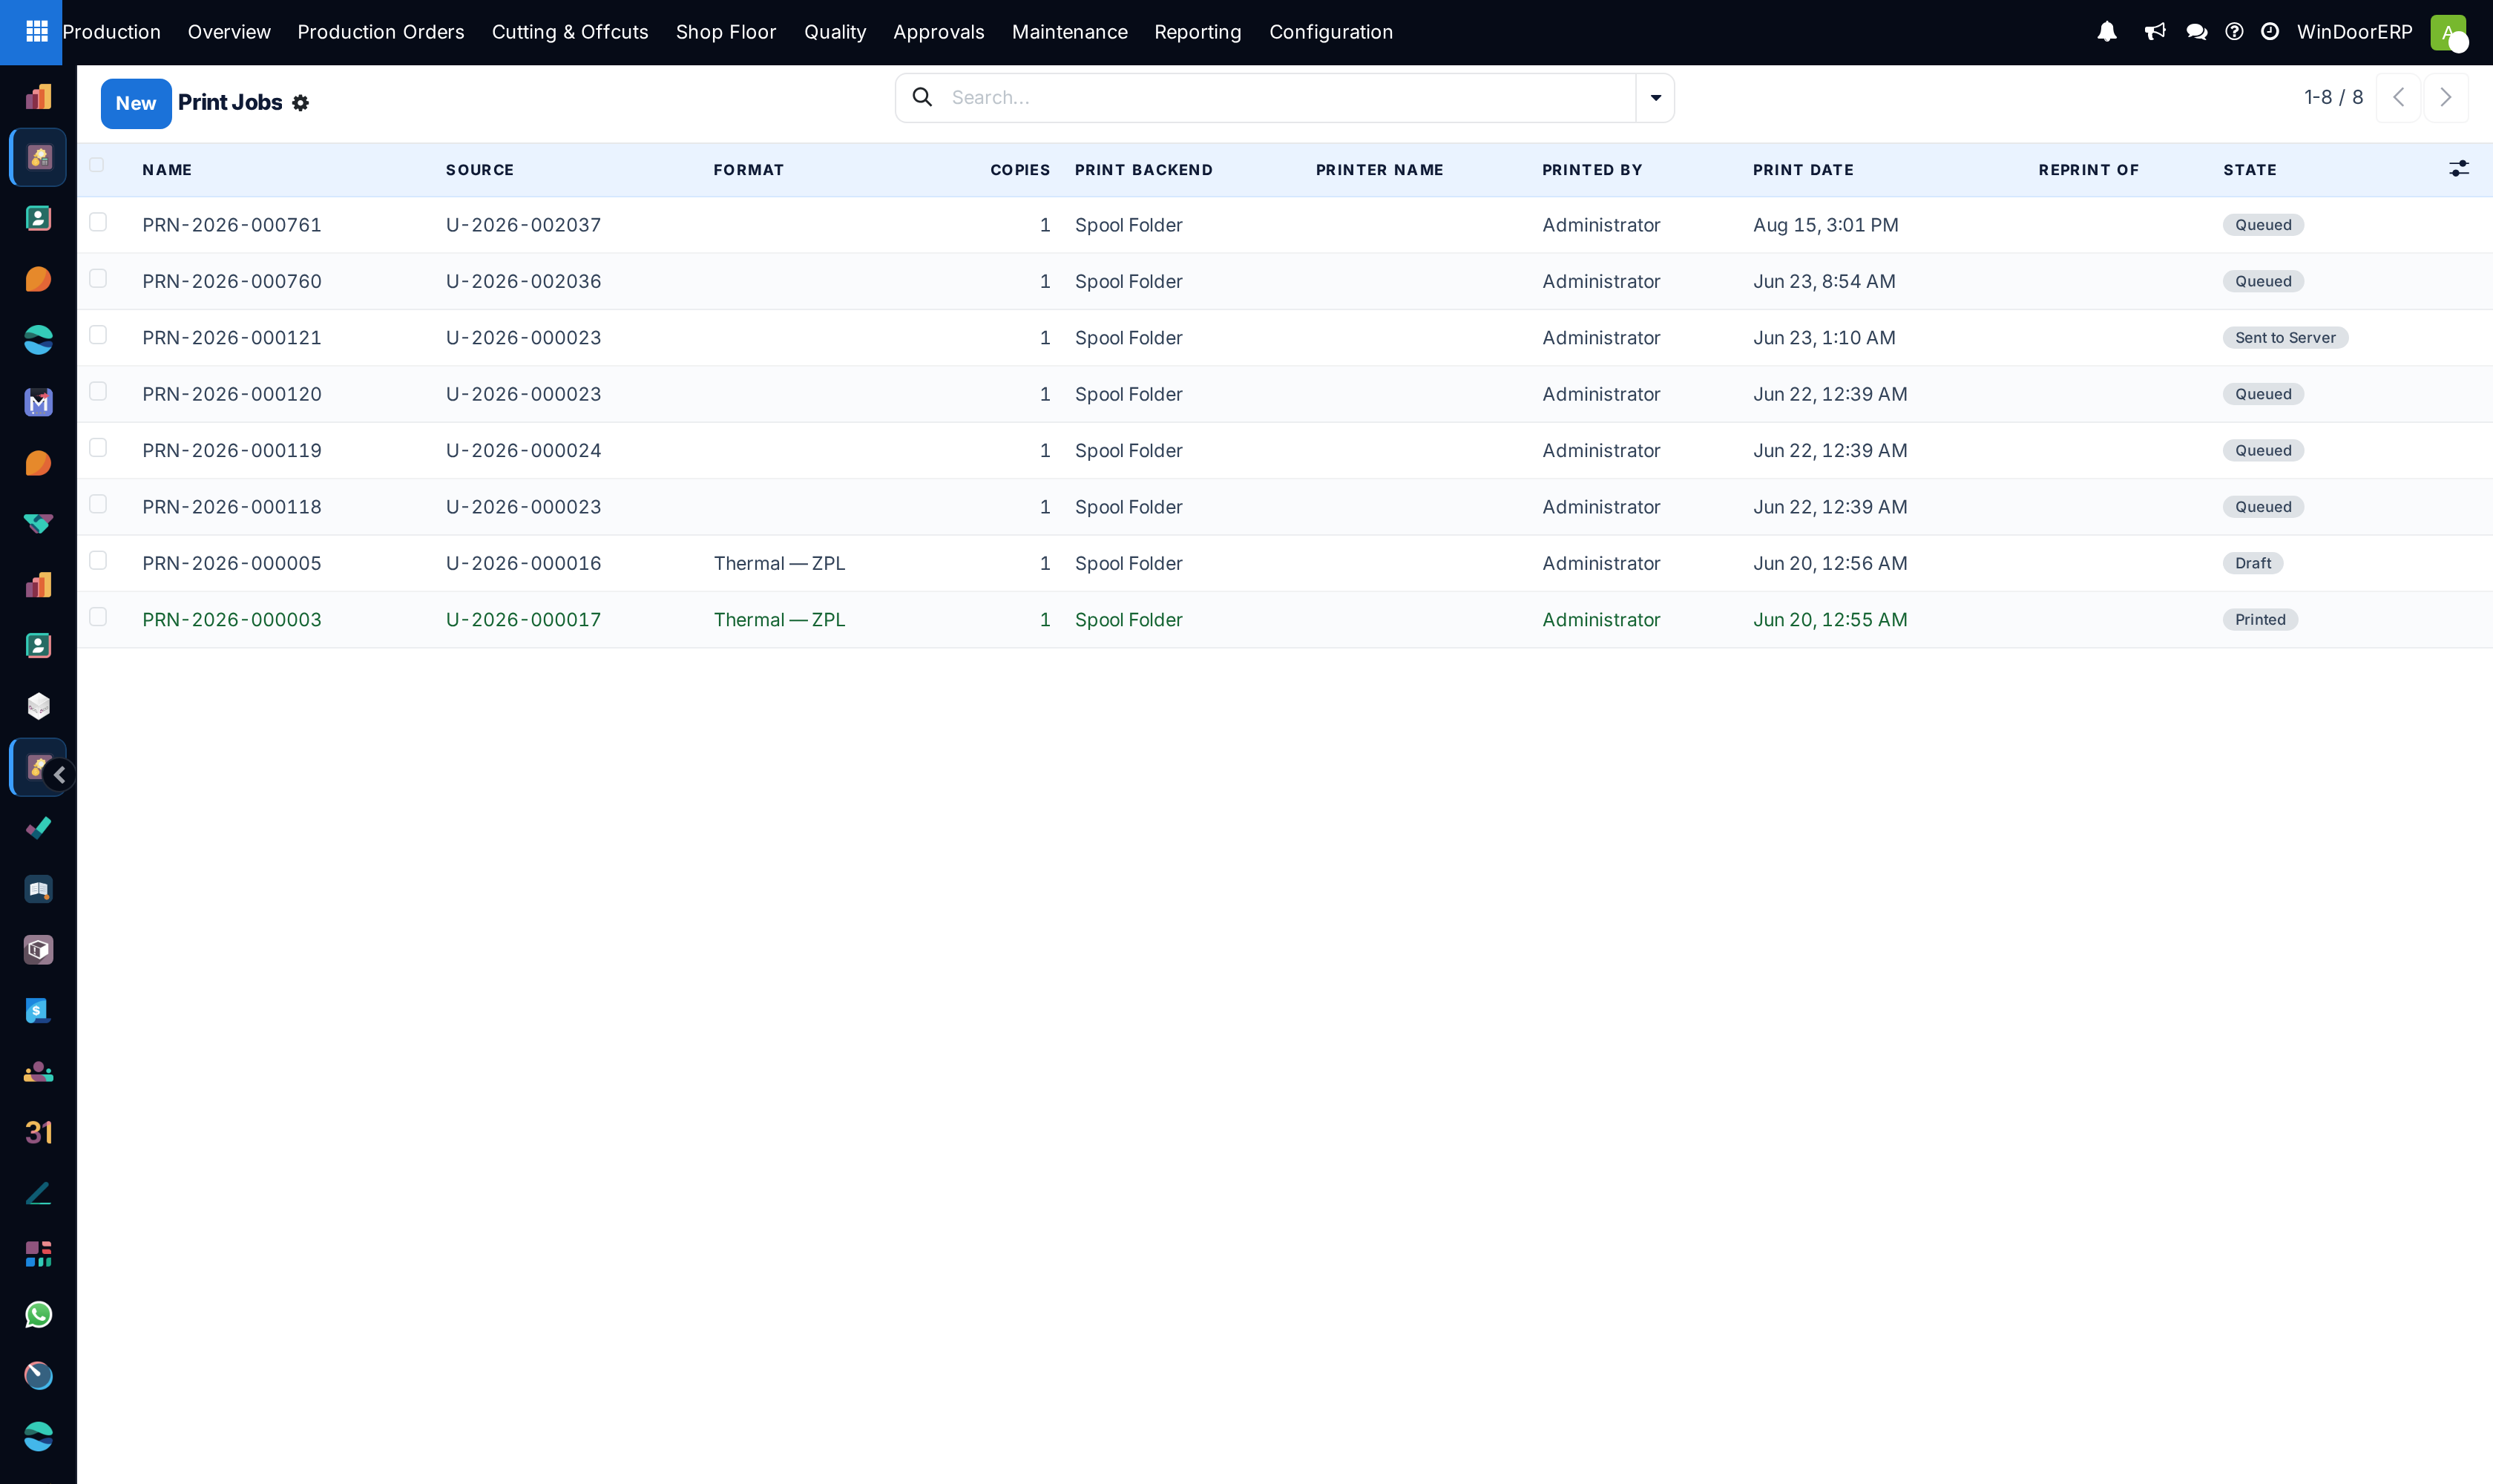Open the teal checkmark app icon
2493x1484 pixels.
38,828
